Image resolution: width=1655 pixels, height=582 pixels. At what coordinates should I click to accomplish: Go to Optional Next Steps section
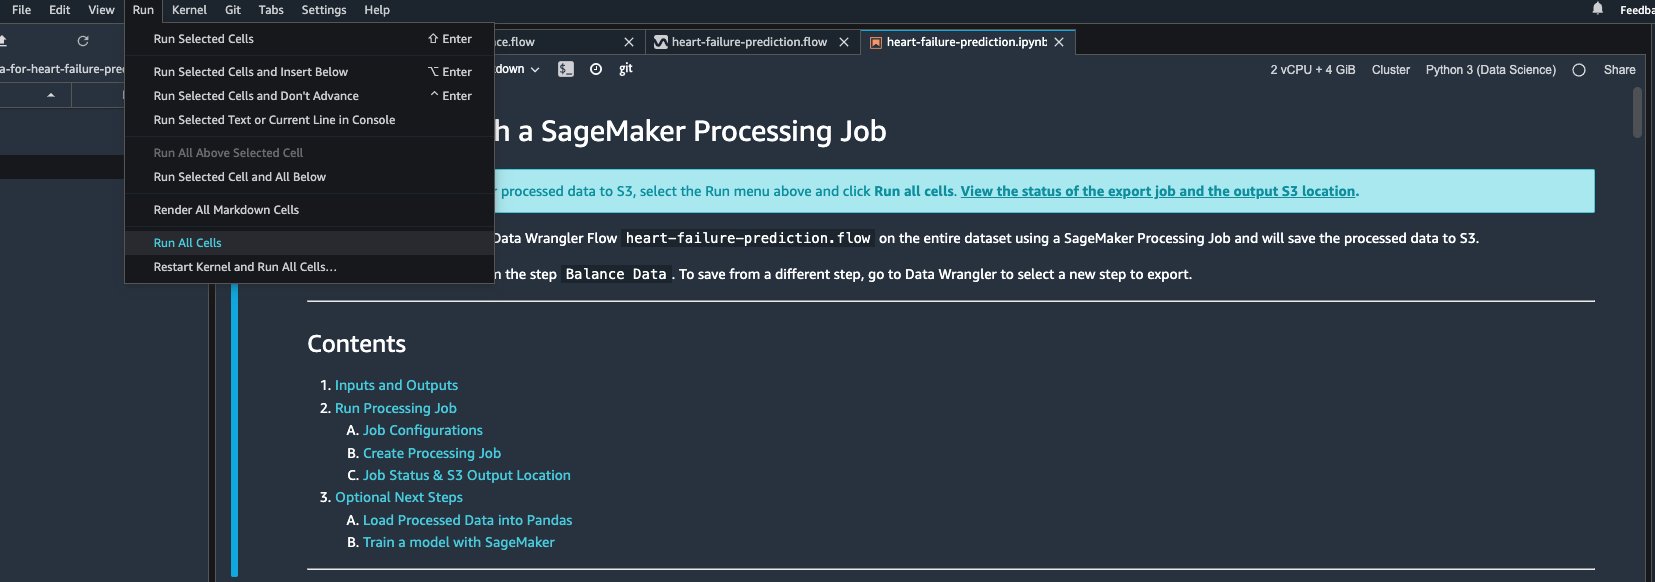pos(399,497)
